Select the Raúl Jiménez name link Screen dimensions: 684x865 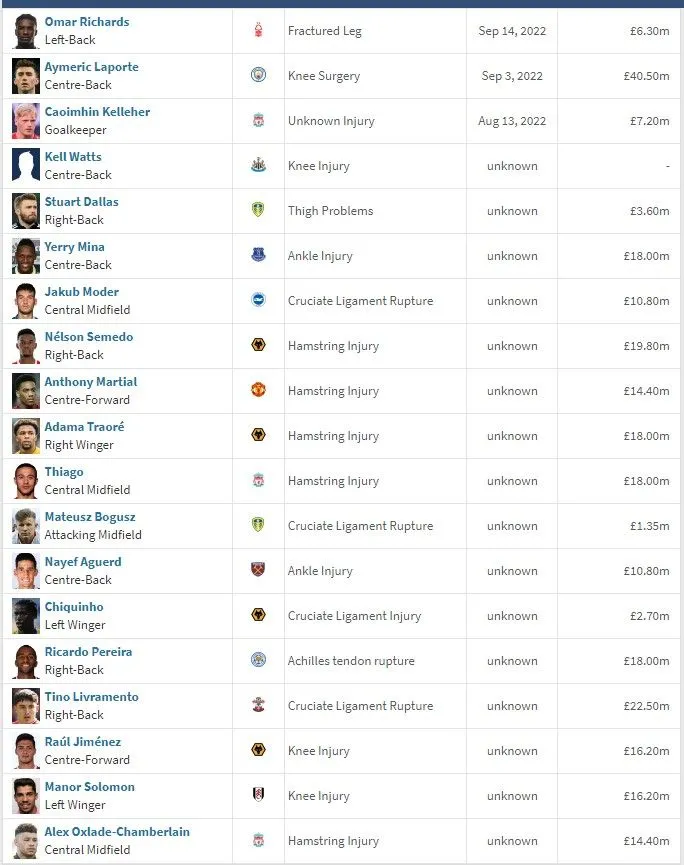[x=82, y=742]
